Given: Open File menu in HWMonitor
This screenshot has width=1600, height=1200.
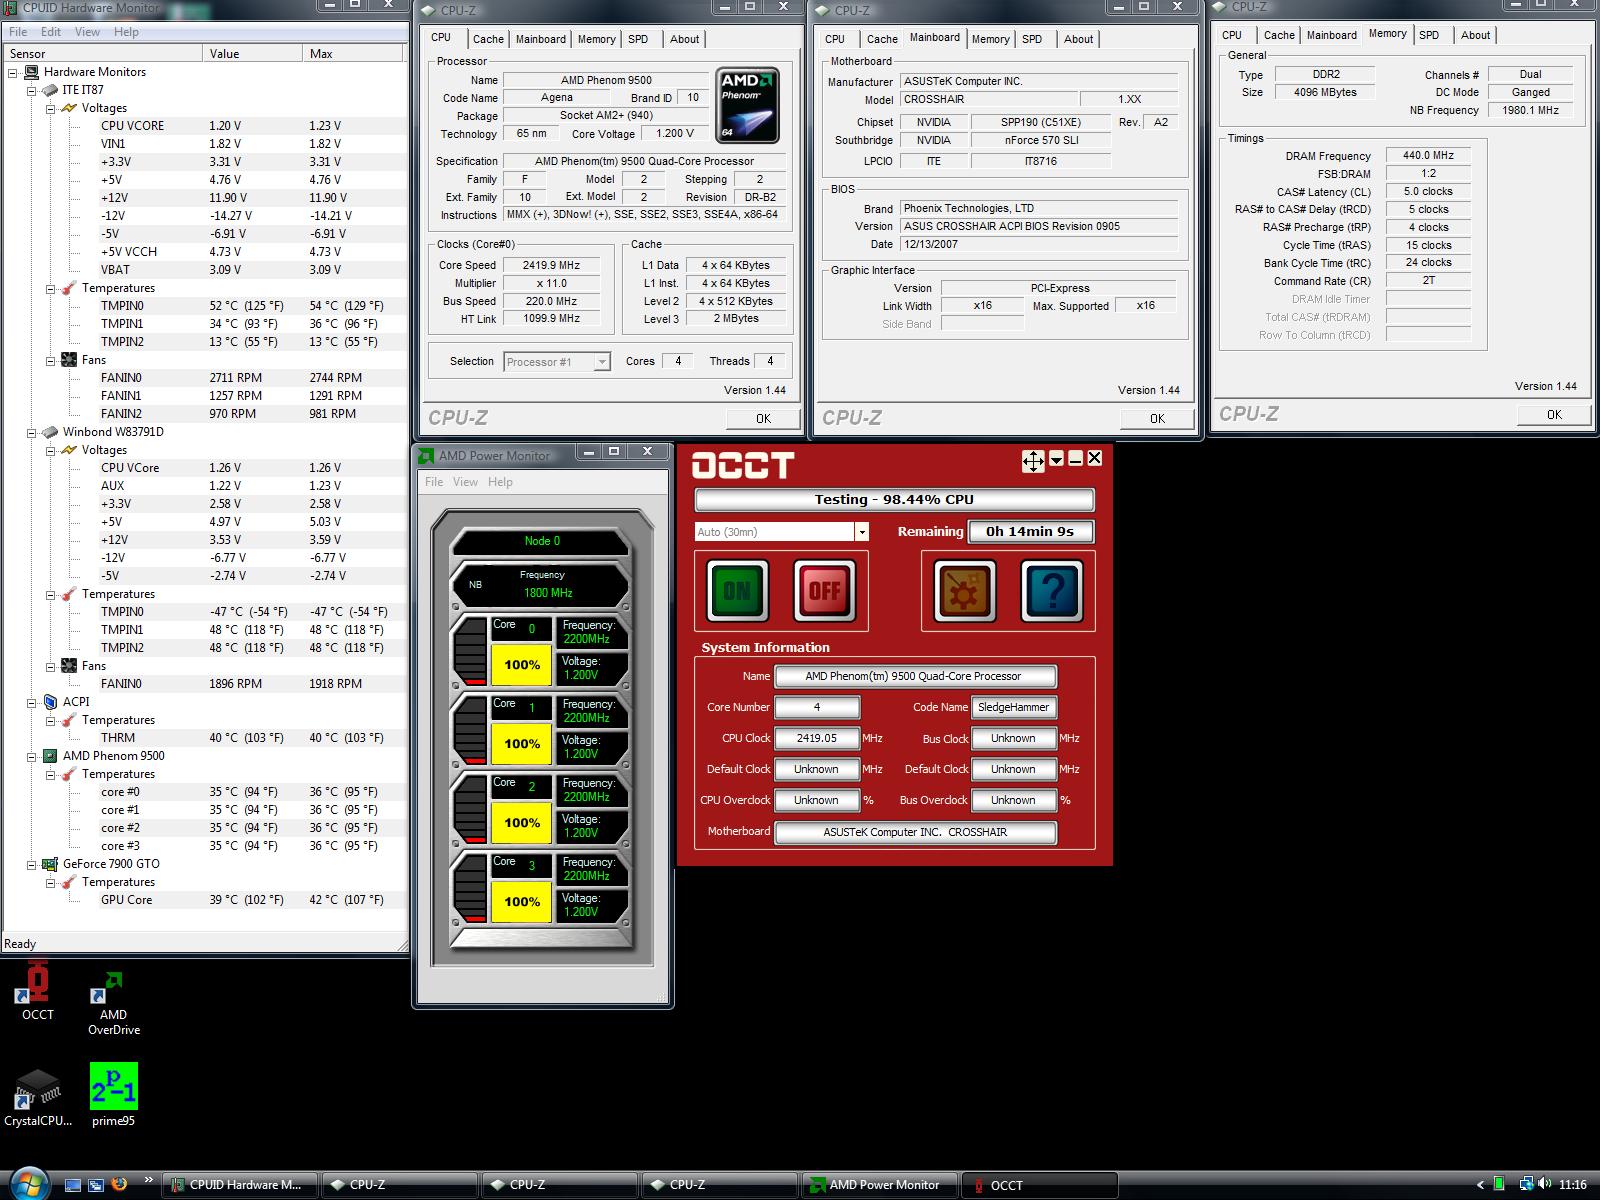Looking at the screenshot, I should (18, 32).
